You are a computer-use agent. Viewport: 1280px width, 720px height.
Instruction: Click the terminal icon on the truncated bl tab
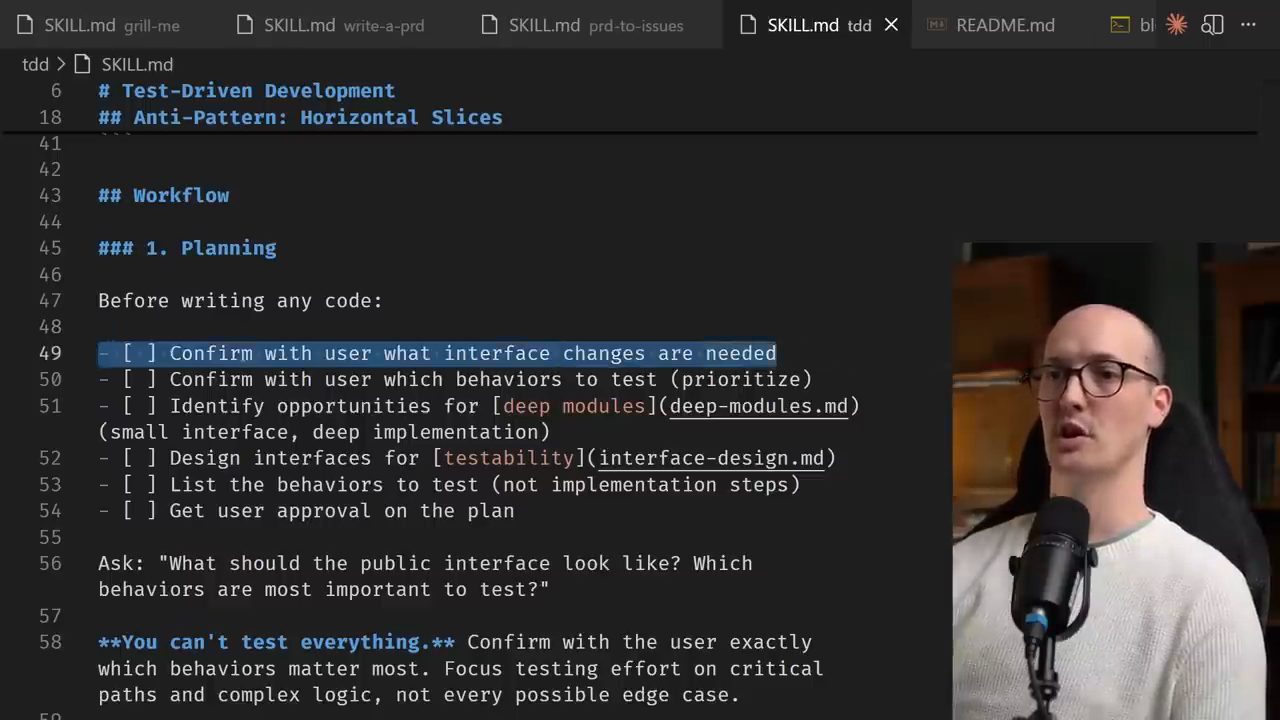click(1120, 25)
